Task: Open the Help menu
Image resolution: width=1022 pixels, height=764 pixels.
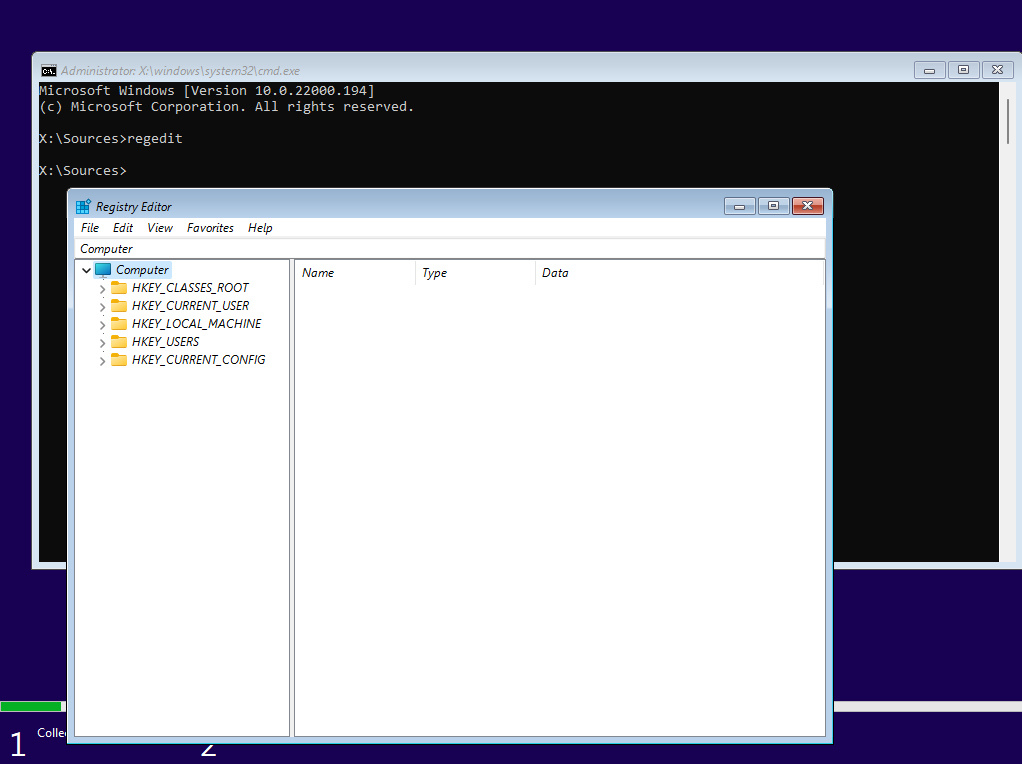Action: [260, 228]
